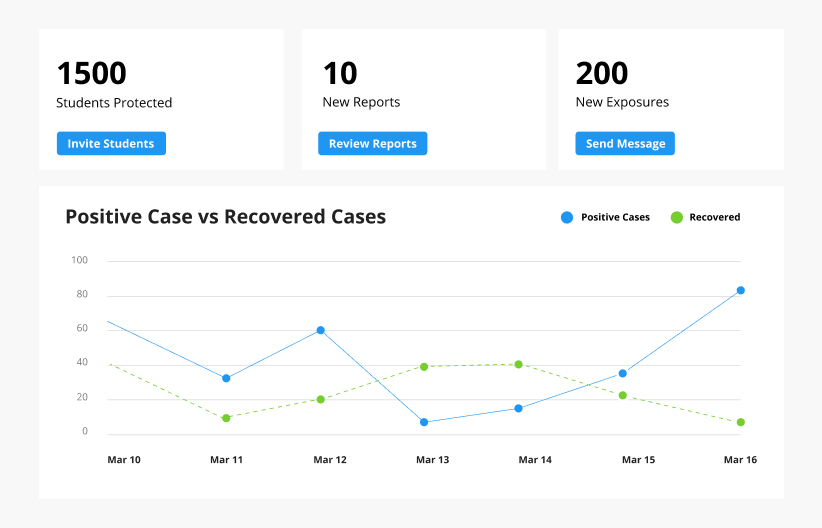Image resolution: width=822 pixels, height=528 pixels.
Task: Click the 40 y-axis label
Action: [x=82, y=362]
